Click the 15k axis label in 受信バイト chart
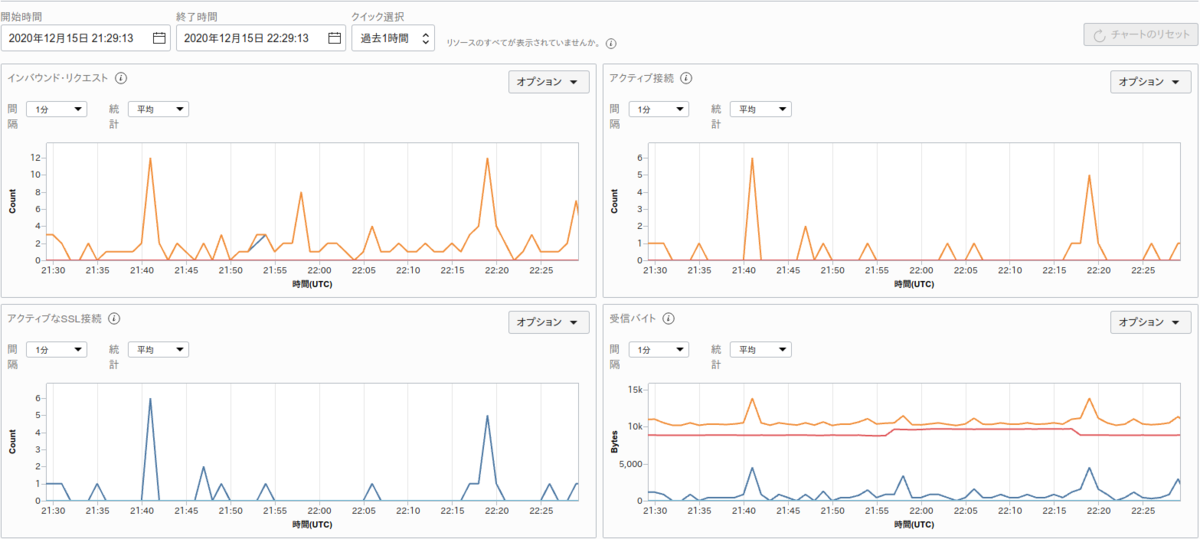The height and width of the screenshot is (539, 1200). [636, 389]
